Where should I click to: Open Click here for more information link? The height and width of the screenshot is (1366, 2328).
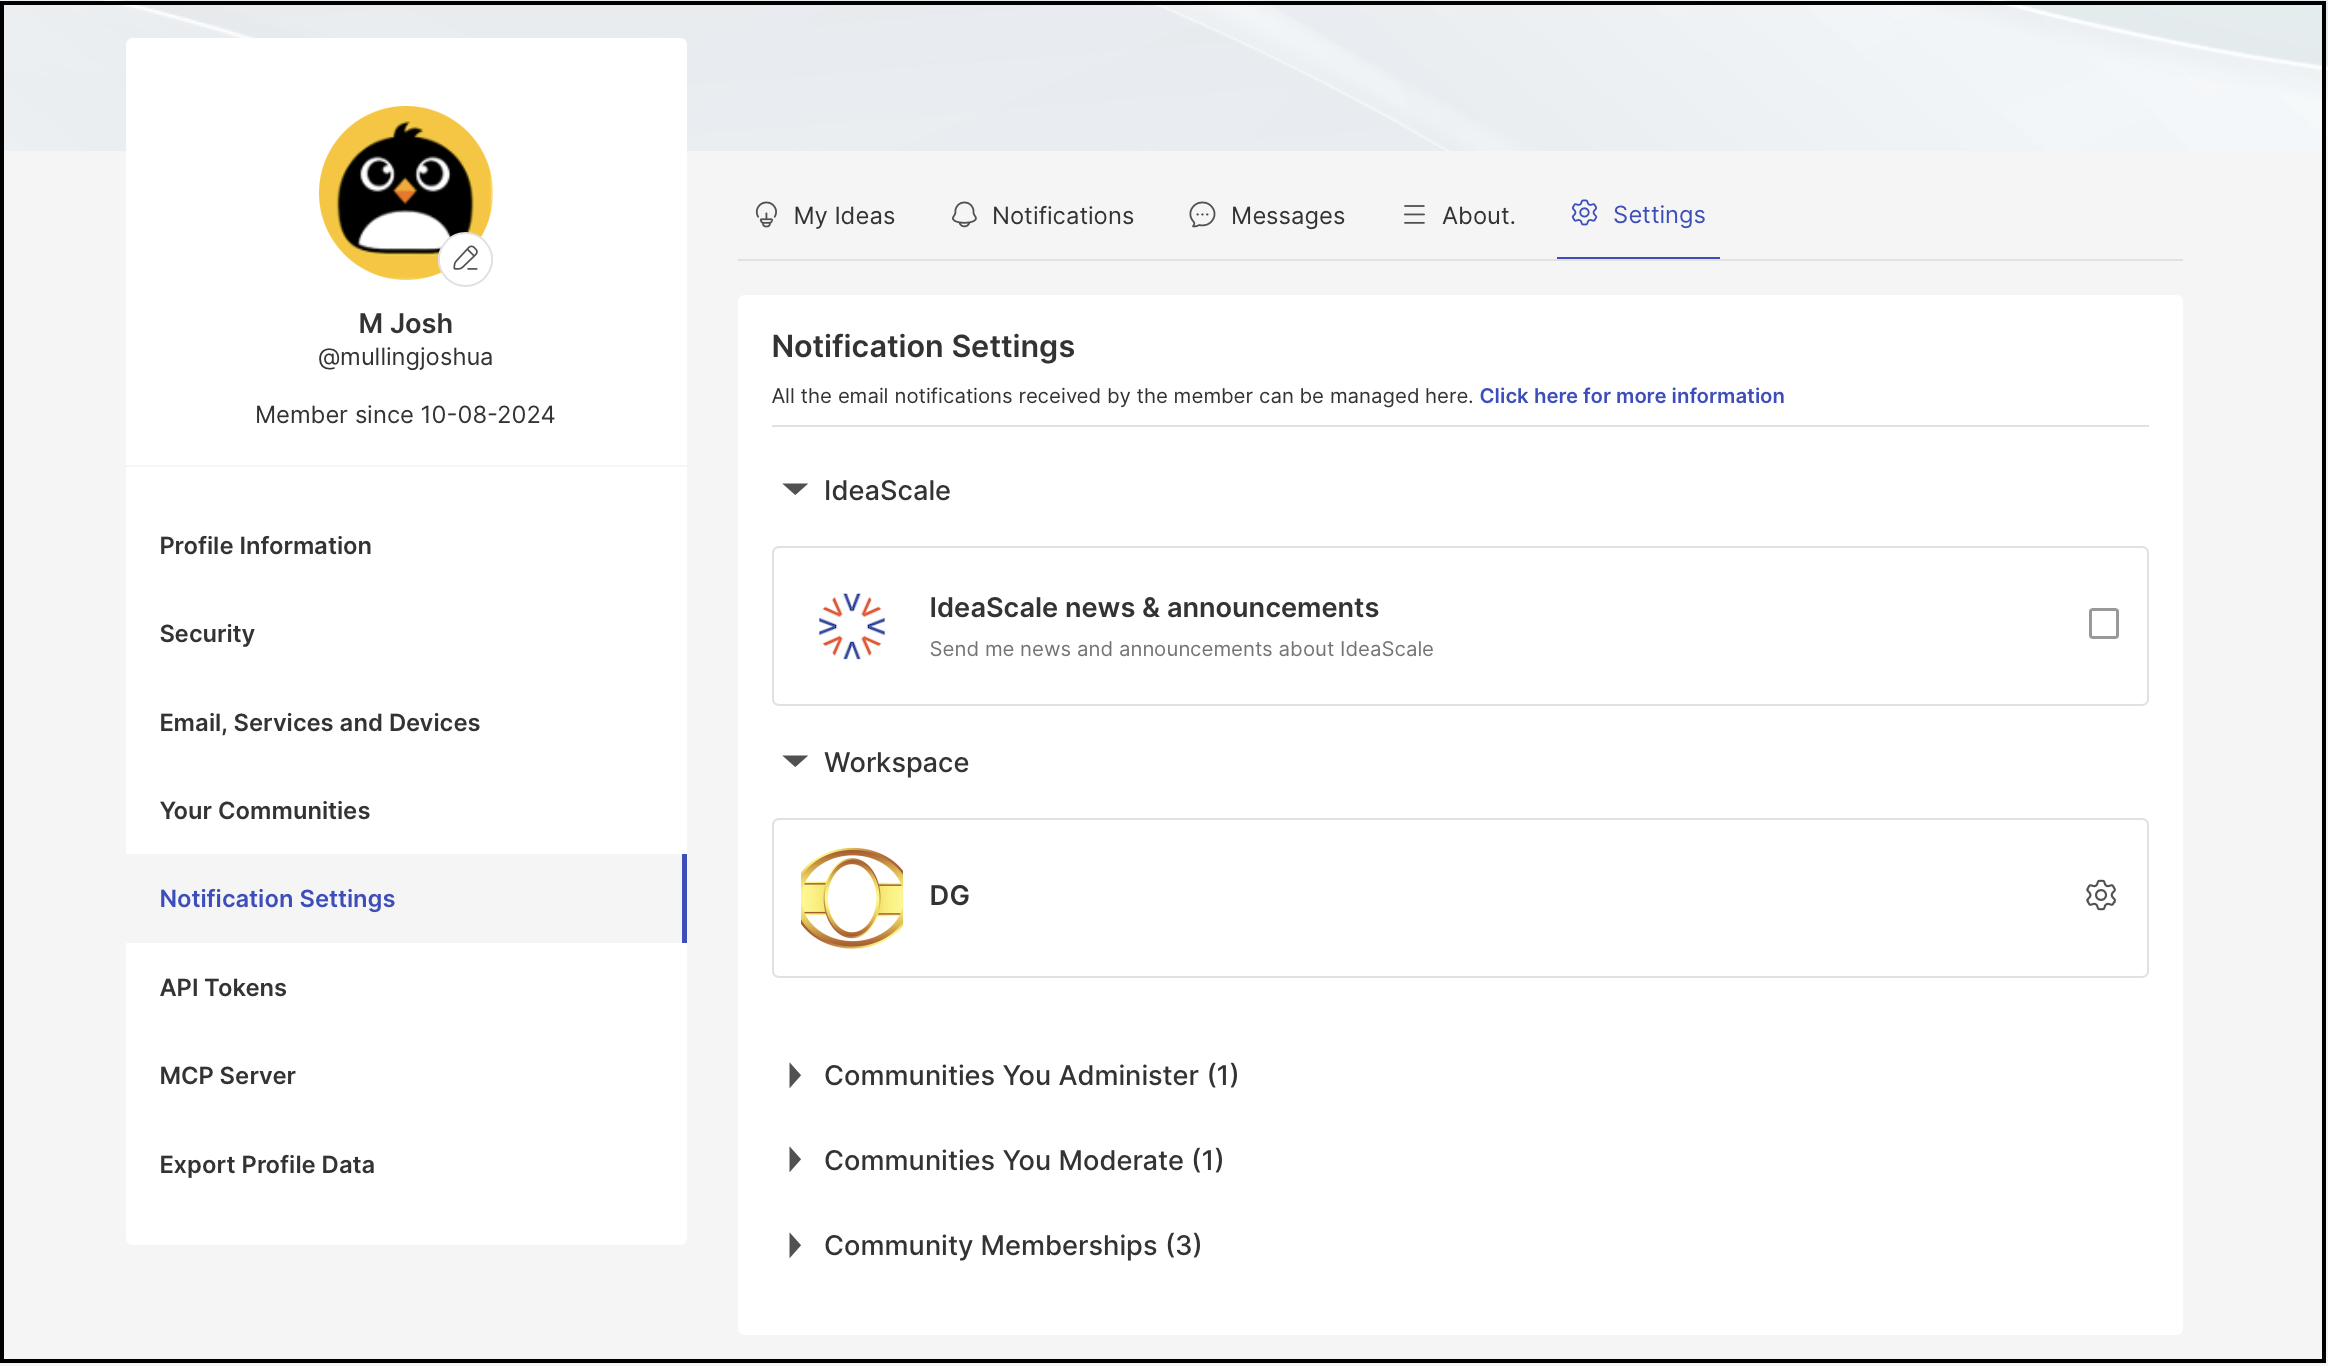click(x=1631, y=396)
